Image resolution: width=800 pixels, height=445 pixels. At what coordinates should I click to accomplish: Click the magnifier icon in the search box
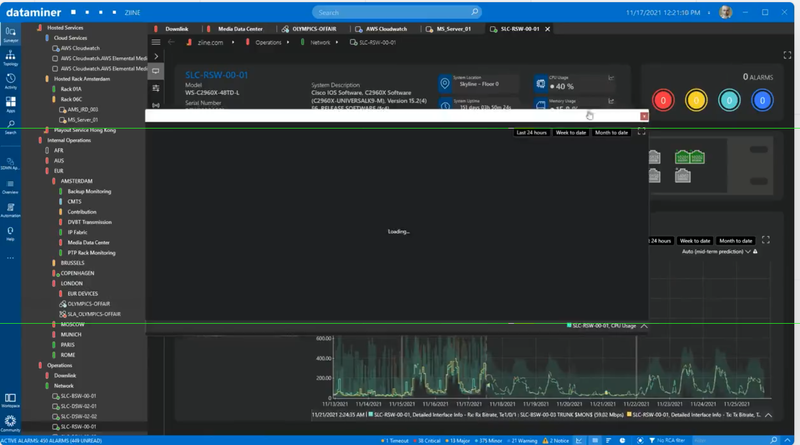(474, 12)
